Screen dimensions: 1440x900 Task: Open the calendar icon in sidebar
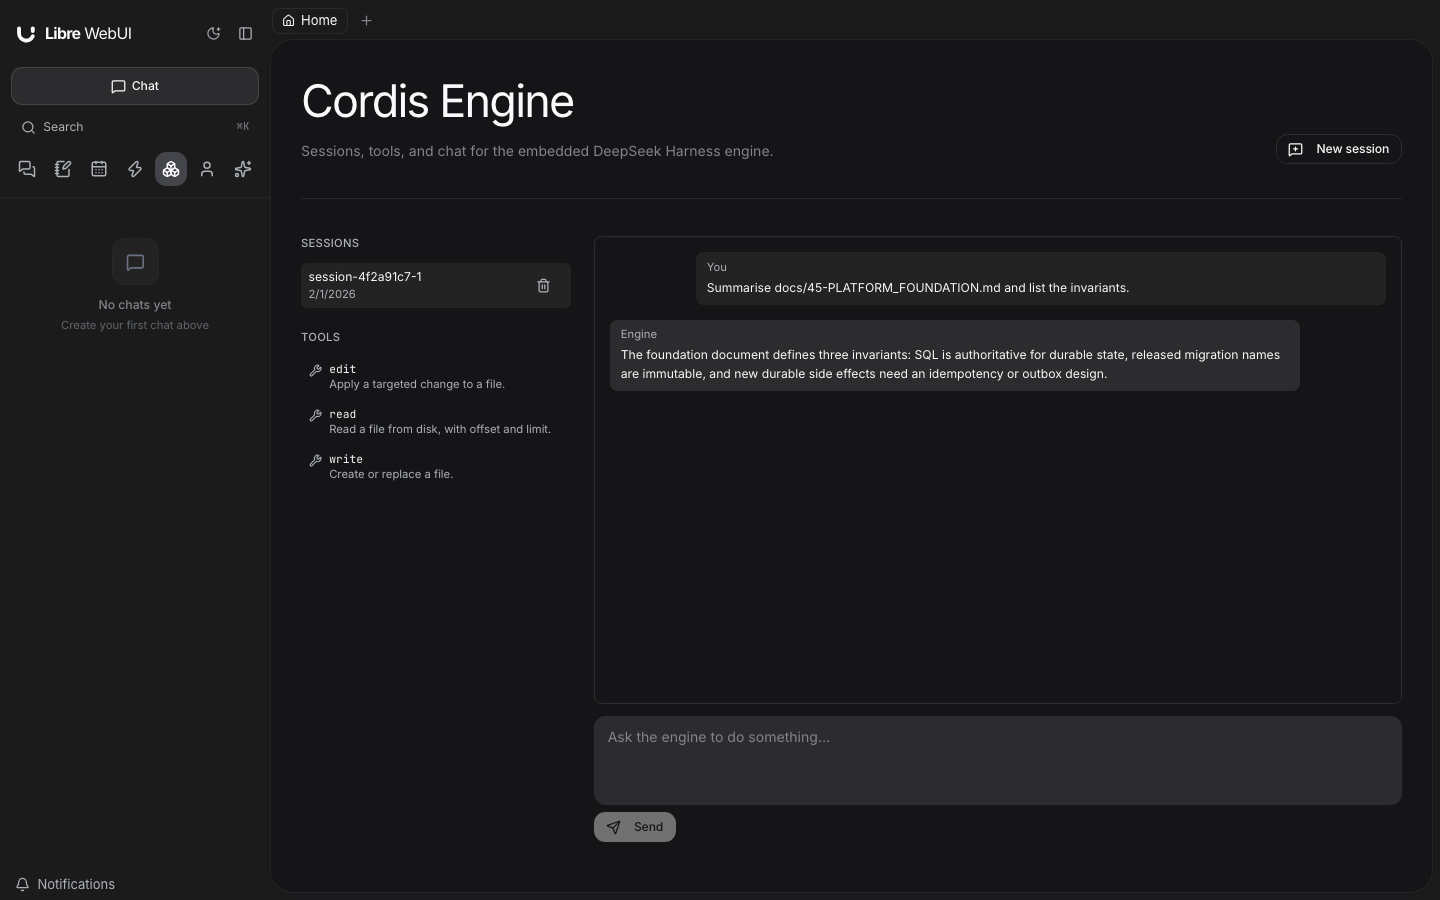click(99, 169)
